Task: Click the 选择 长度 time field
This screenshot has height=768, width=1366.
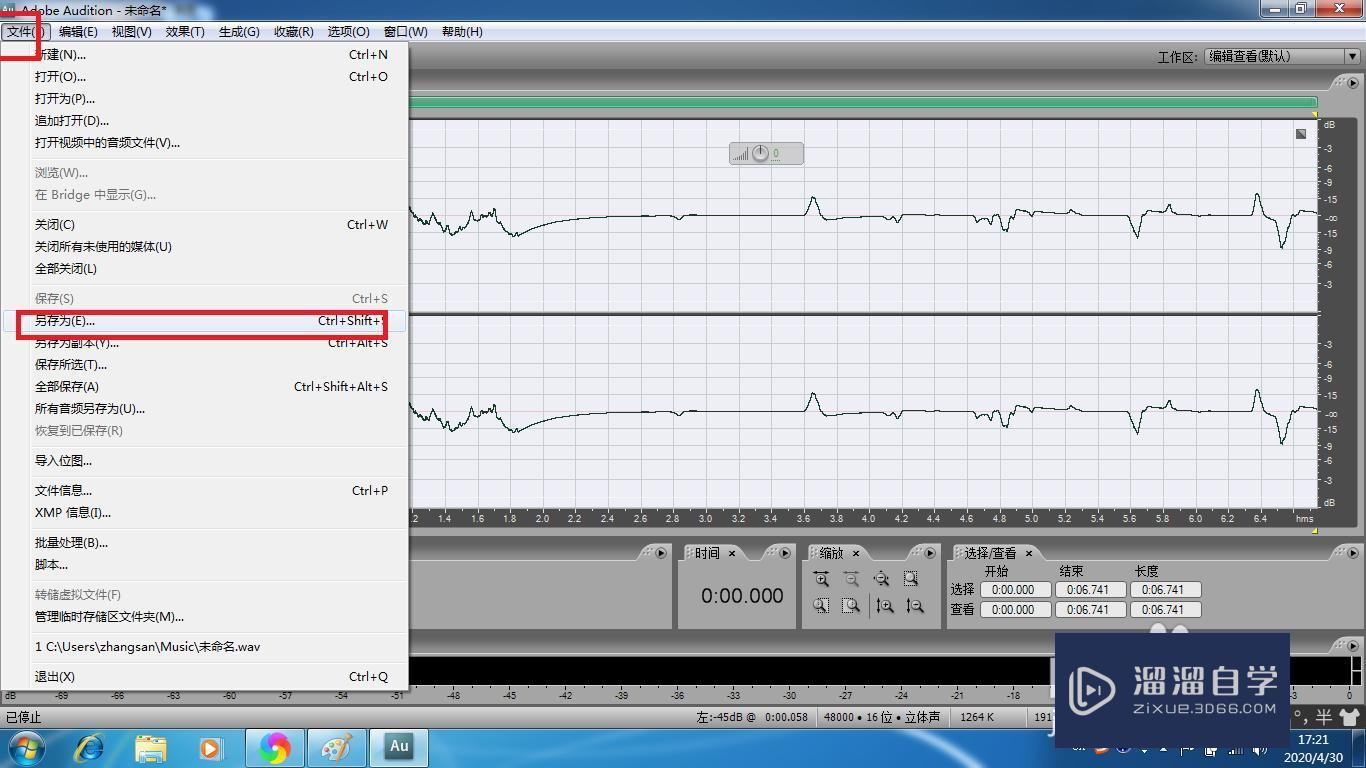Action: 1165,590
